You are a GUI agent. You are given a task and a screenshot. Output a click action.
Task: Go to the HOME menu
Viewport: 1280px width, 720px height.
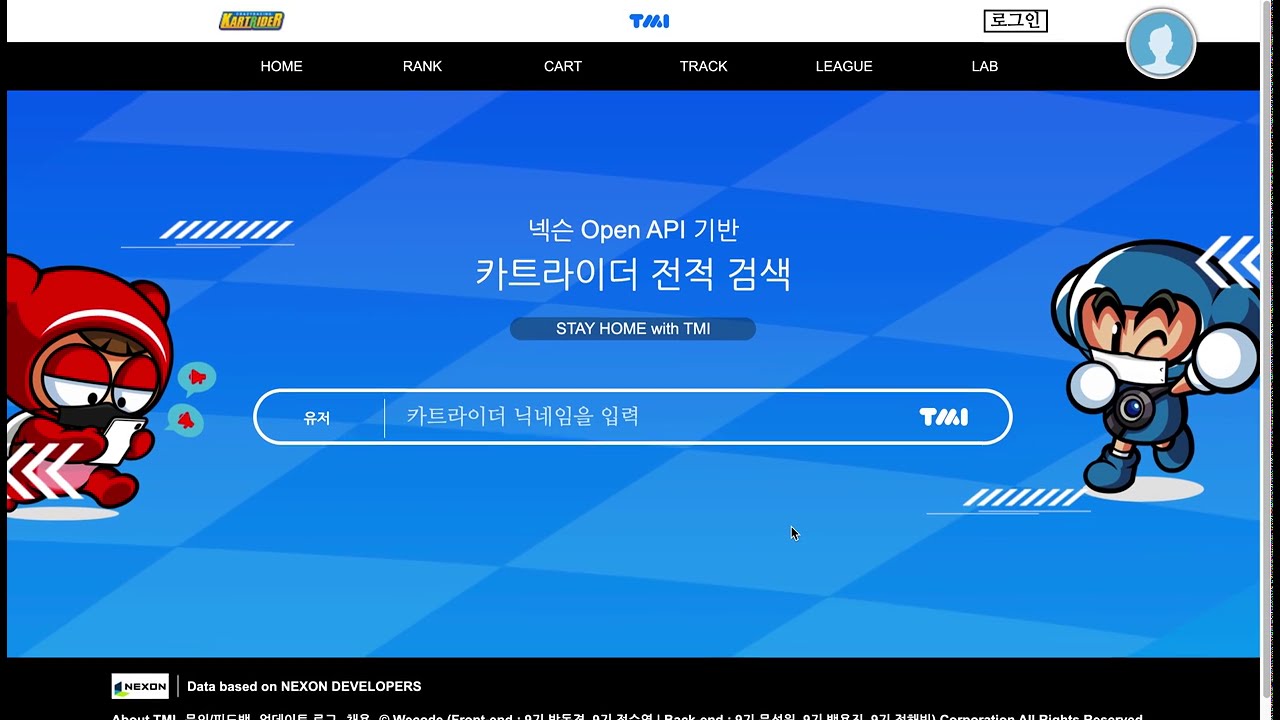pyautogui.click(x=281, y=66)
